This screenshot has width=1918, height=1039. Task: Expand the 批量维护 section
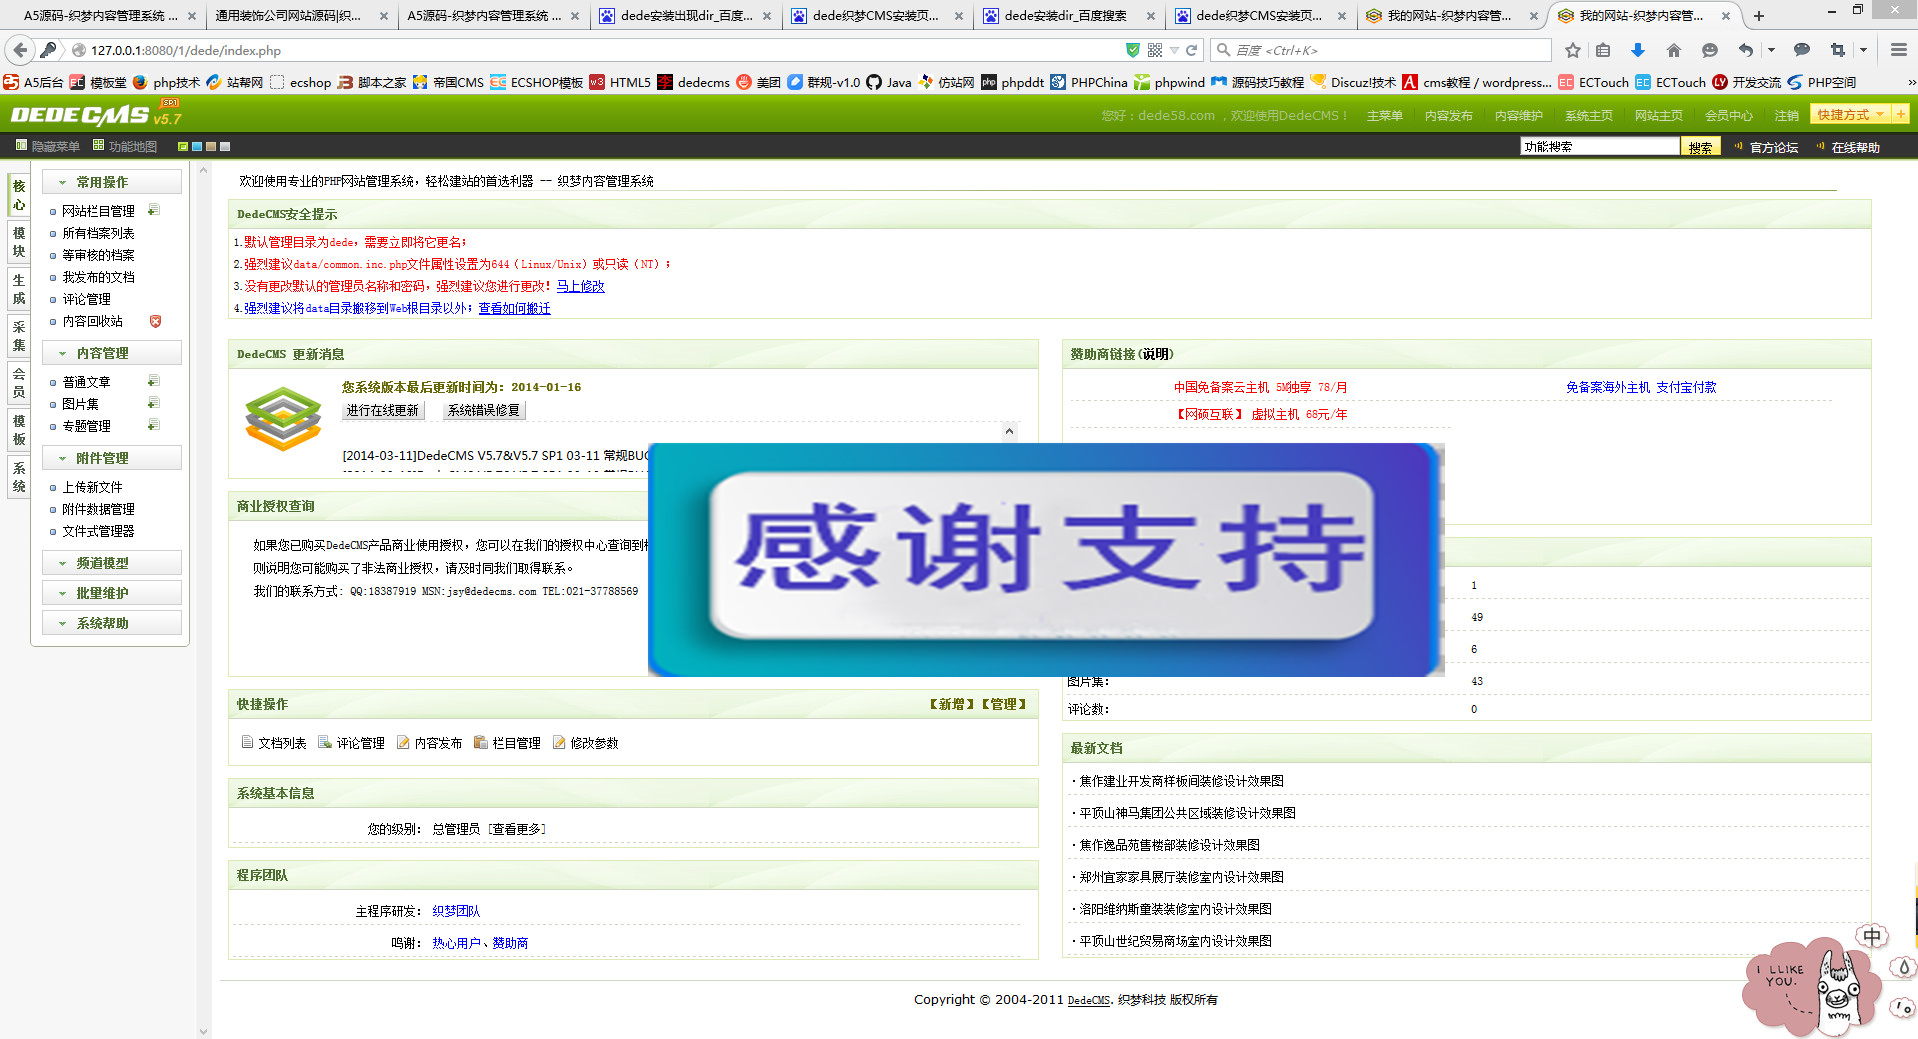[112, 593]
